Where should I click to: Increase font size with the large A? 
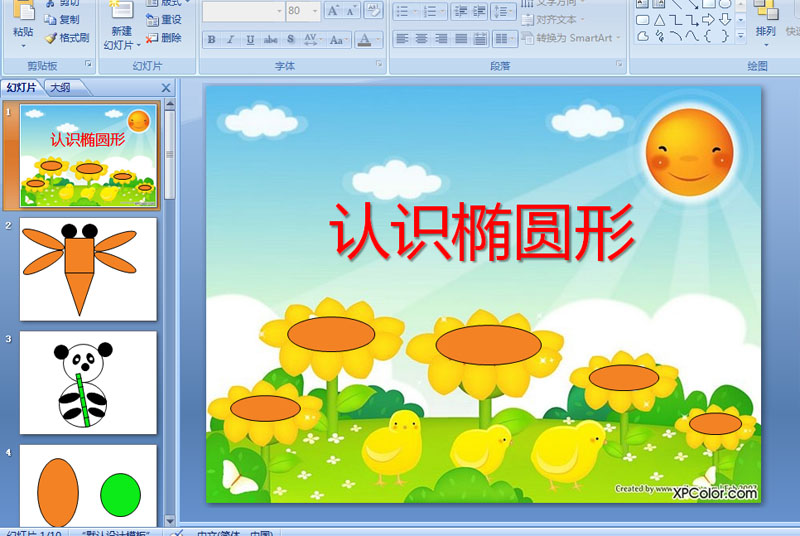tap(333, 11)
